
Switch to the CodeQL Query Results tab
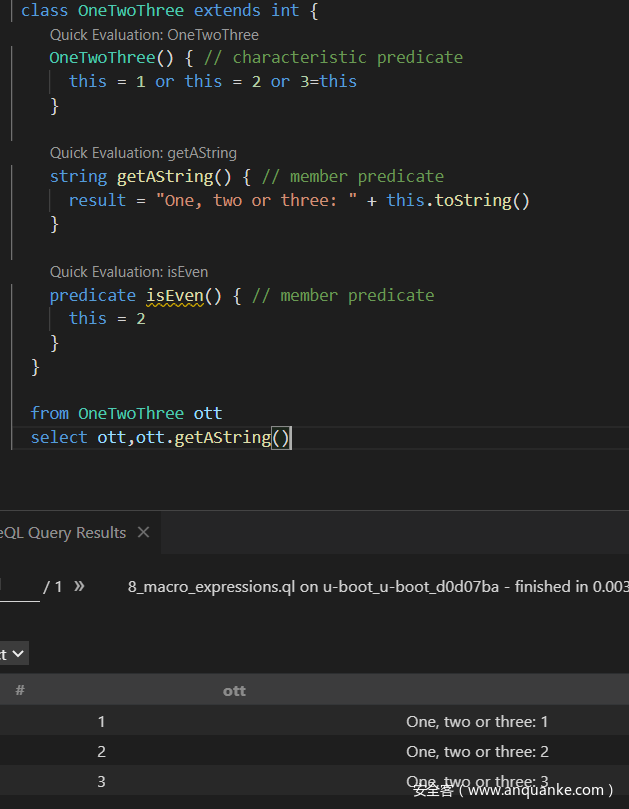pyautogui.click(x=62, y=533)
